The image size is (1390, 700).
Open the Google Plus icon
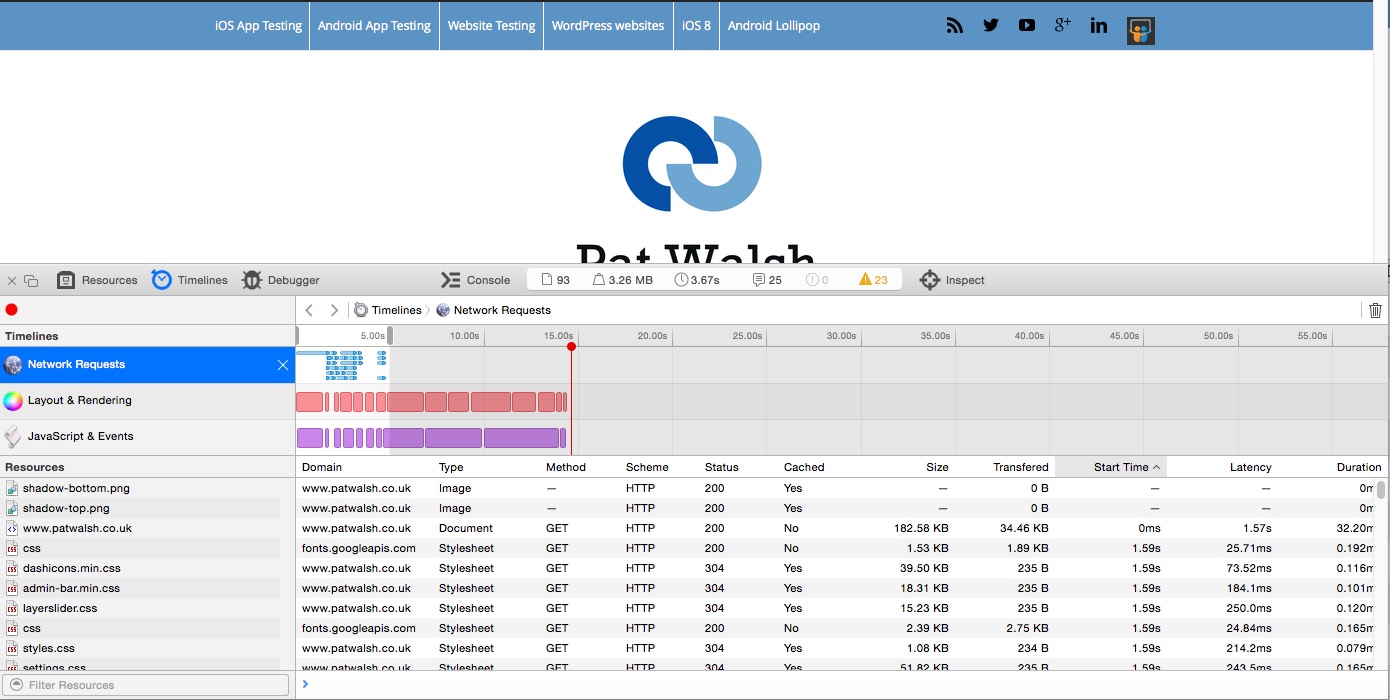[1062, 26]
